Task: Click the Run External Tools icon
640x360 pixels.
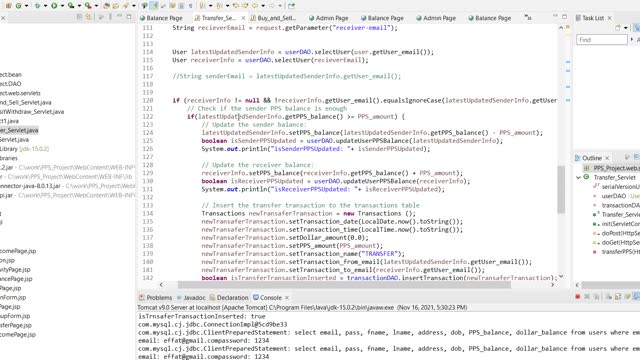Action: pyautogui.click(x=88, y=6)
